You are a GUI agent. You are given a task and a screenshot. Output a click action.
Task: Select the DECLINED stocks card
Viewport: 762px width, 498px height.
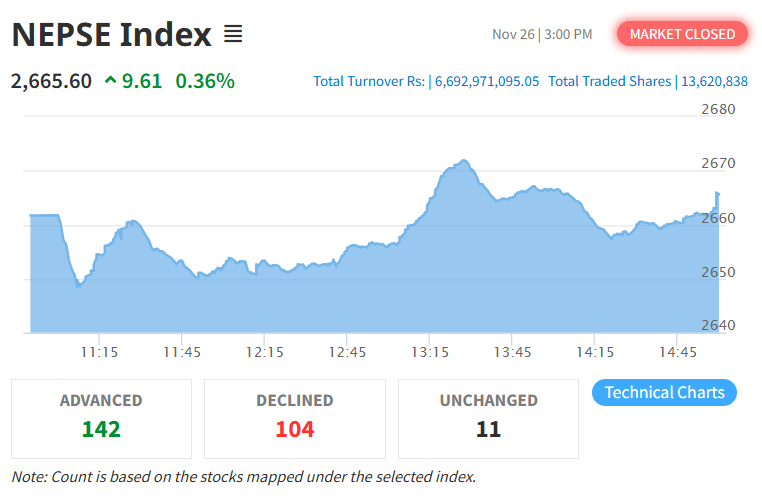tap(294, 418)
